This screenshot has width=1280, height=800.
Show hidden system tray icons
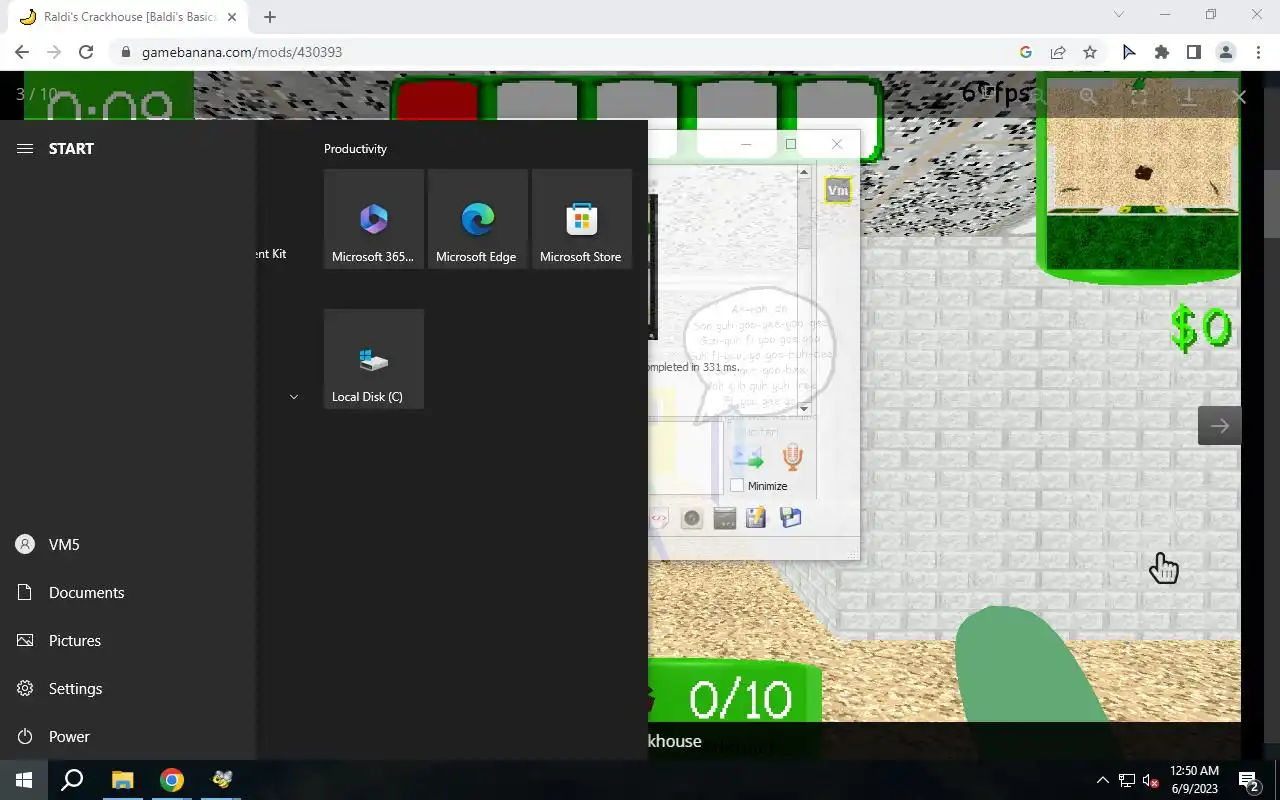1102,780
